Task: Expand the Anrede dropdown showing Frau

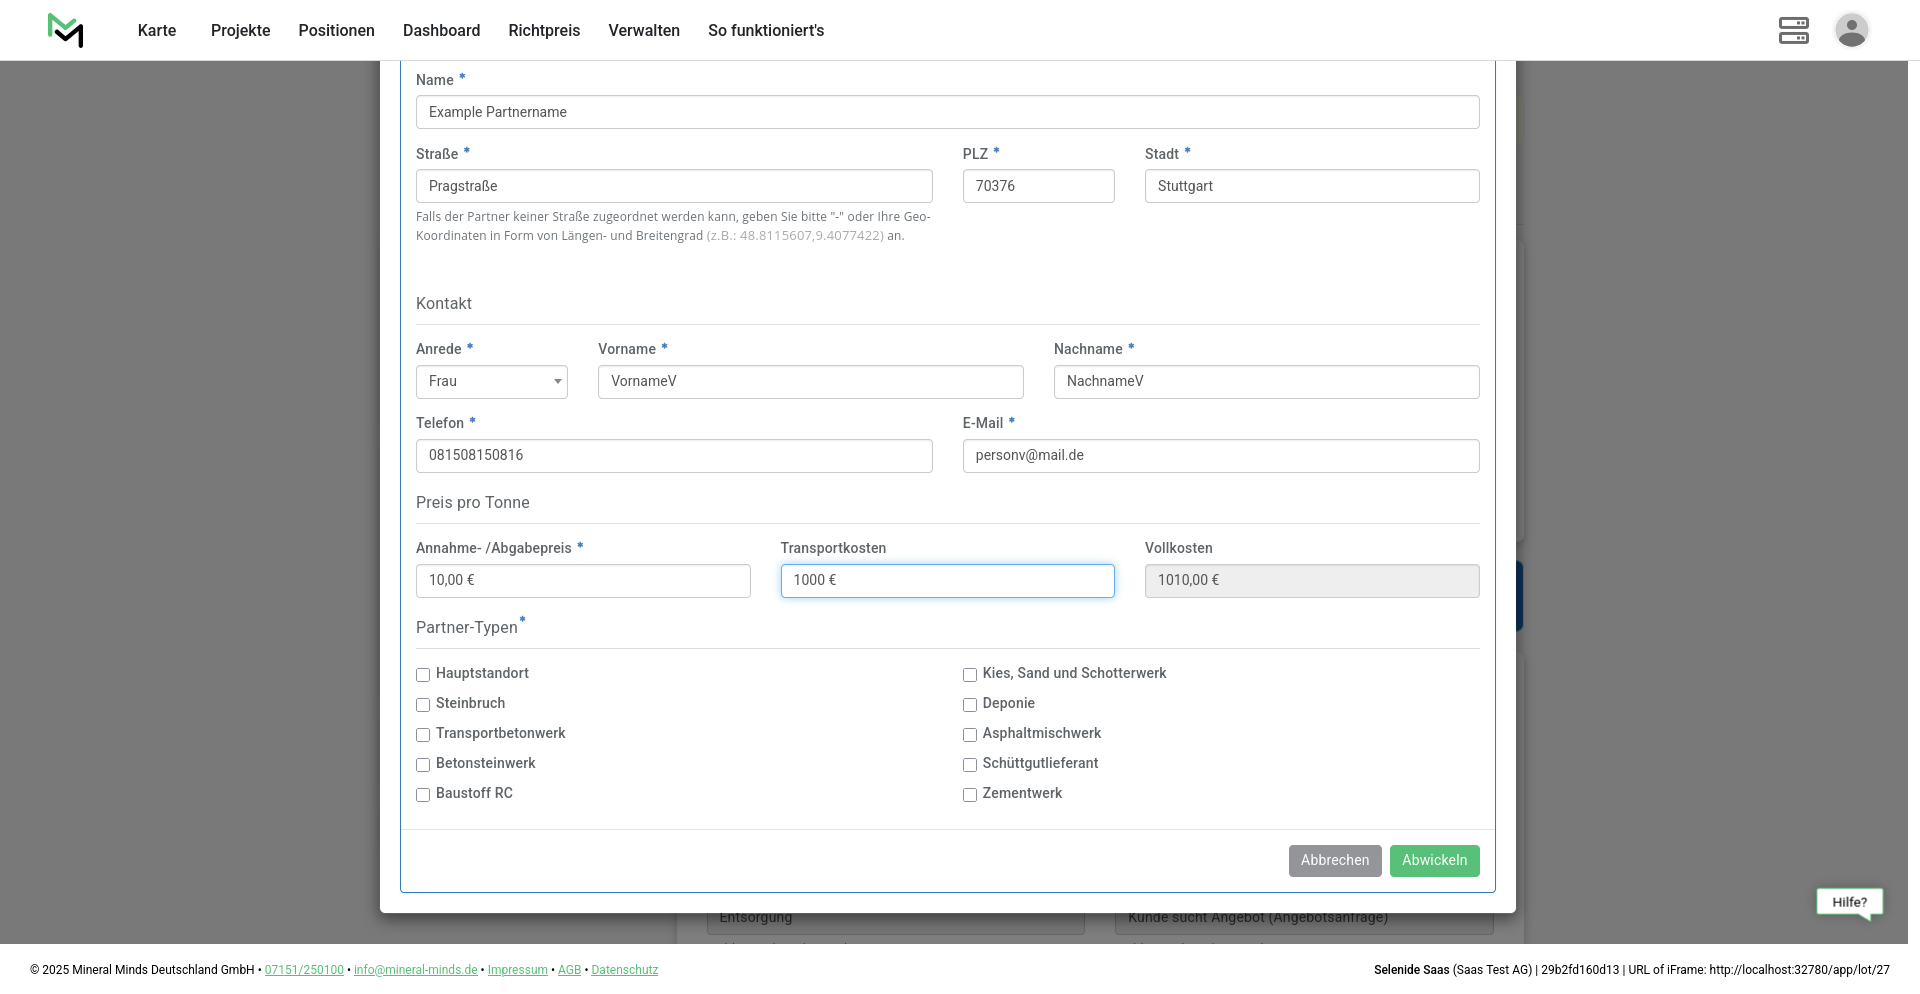Action: point(491,382)
